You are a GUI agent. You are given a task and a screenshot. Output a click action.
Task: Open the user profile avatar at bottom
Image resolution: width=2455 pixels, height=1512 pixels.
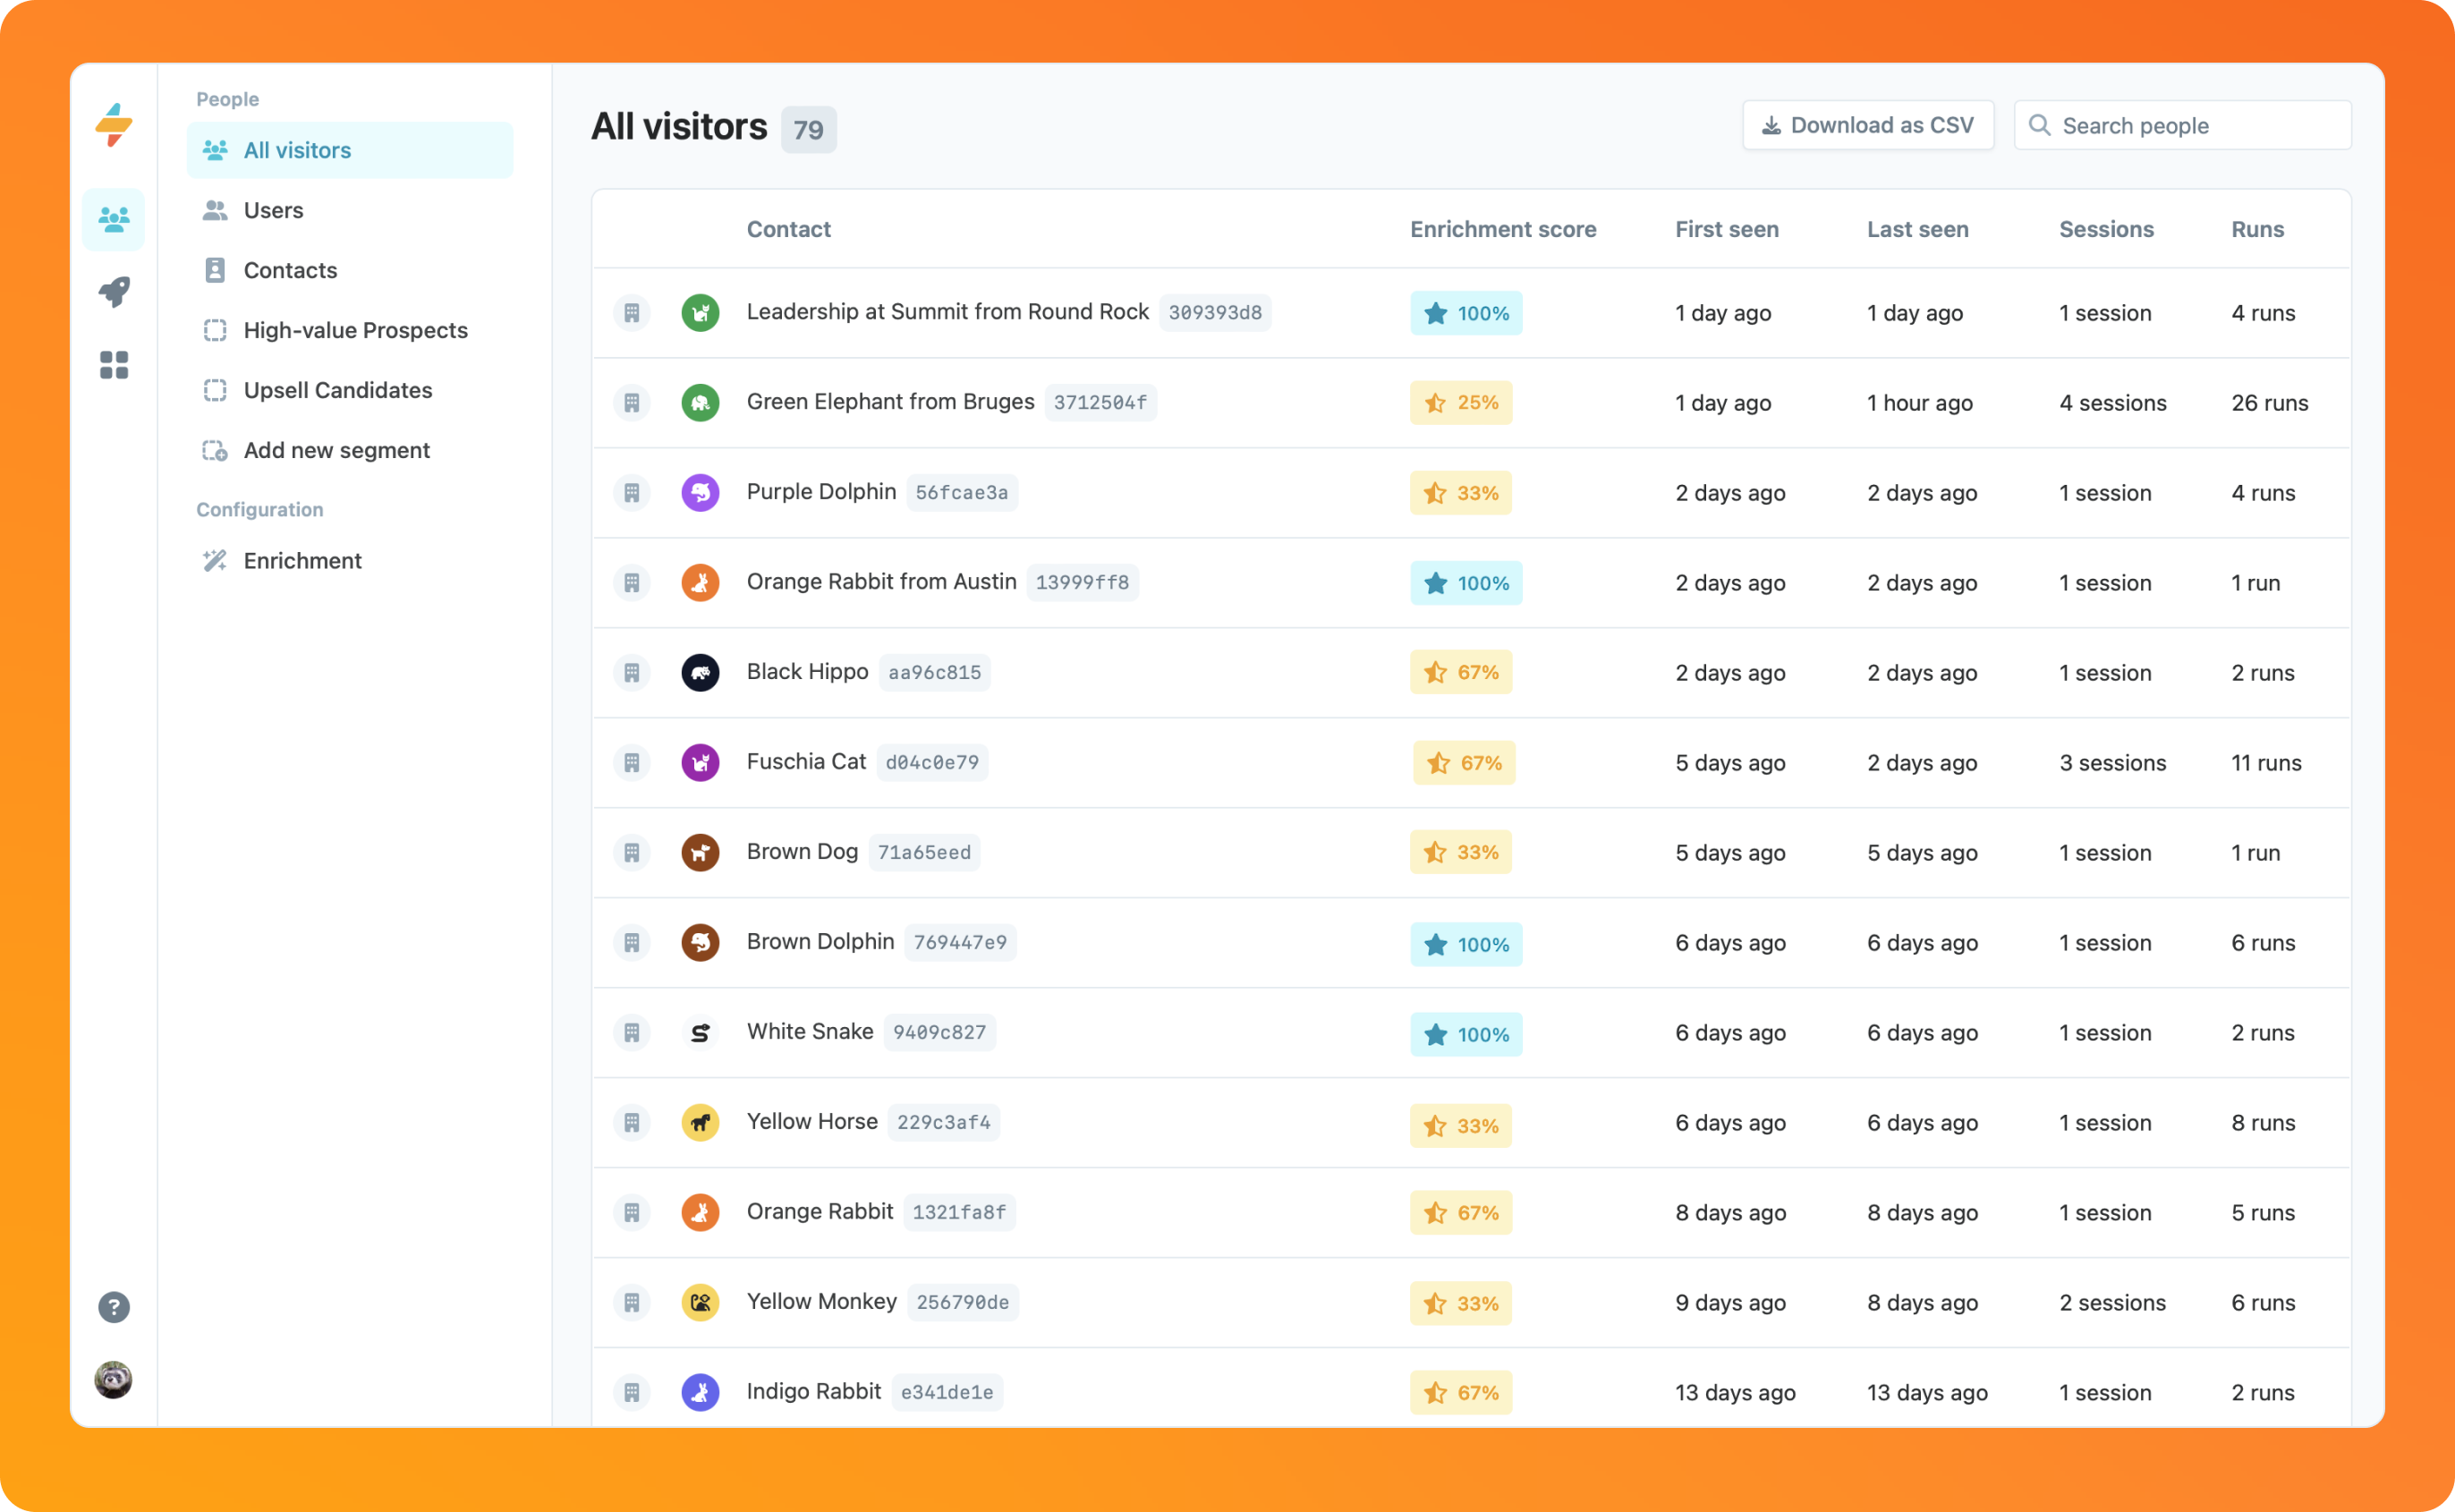coord(114,1380)
